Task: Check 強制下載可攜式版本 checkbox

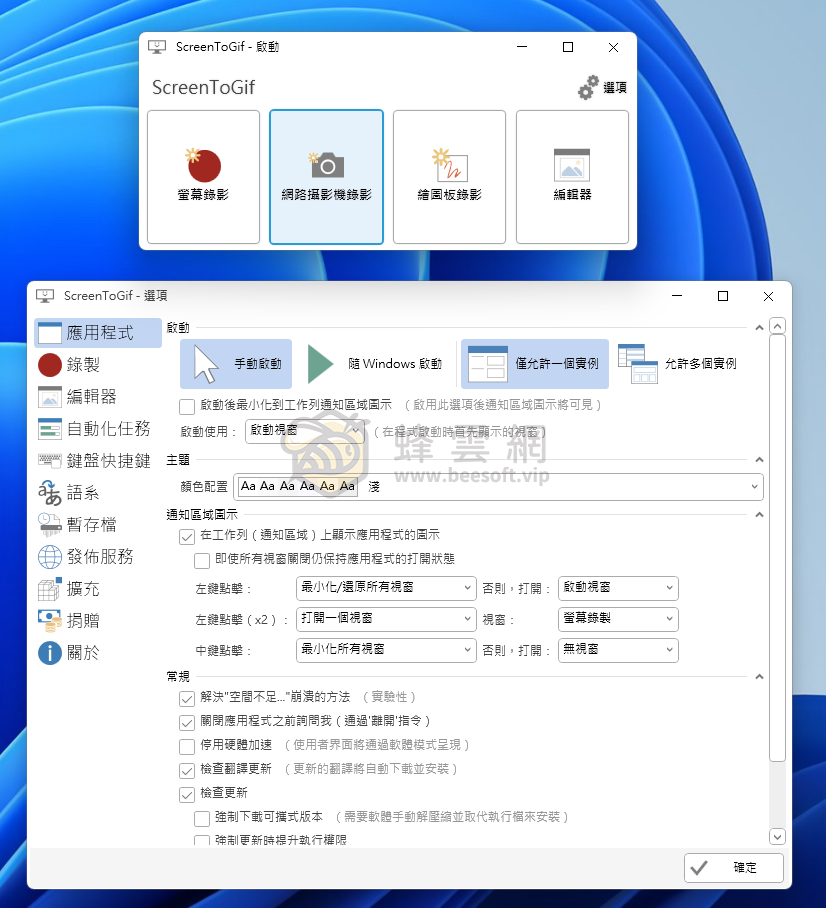Action: 202,819
